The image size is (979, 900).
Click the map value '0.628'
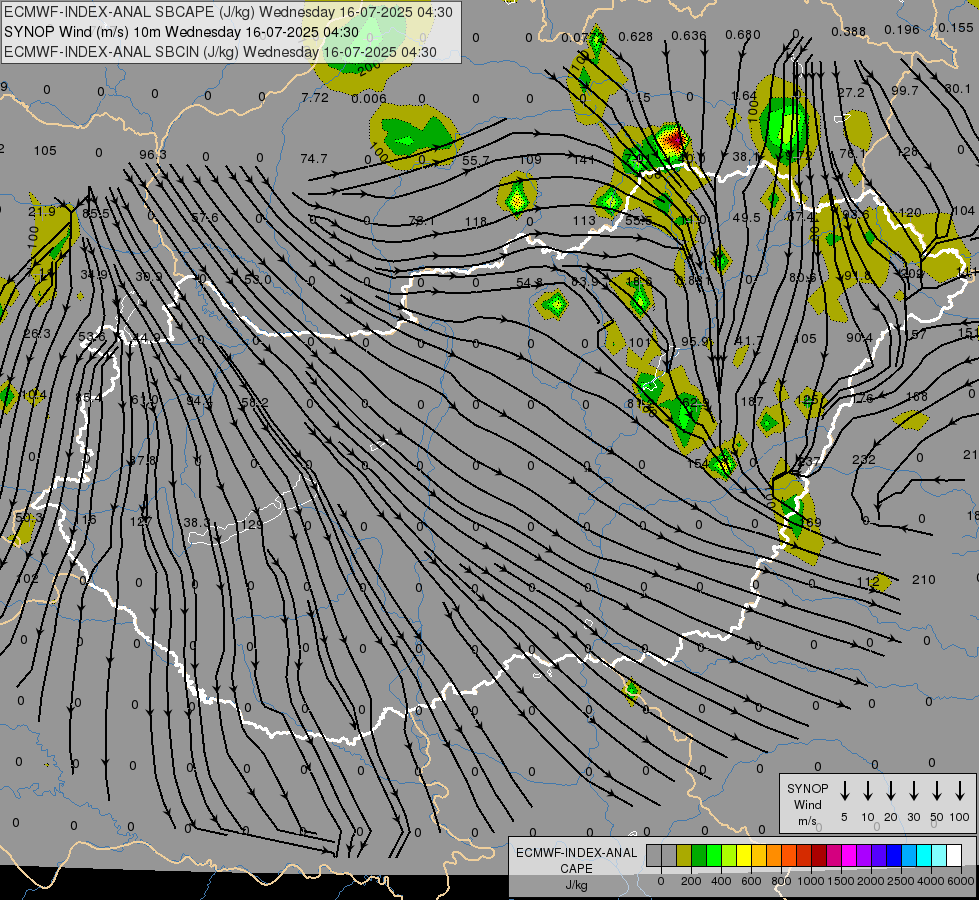tap(636, 37)
